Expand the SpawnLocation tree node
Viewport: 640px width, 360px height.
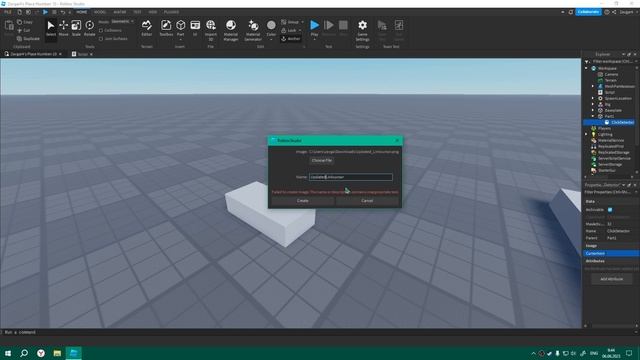coord(593,98)
